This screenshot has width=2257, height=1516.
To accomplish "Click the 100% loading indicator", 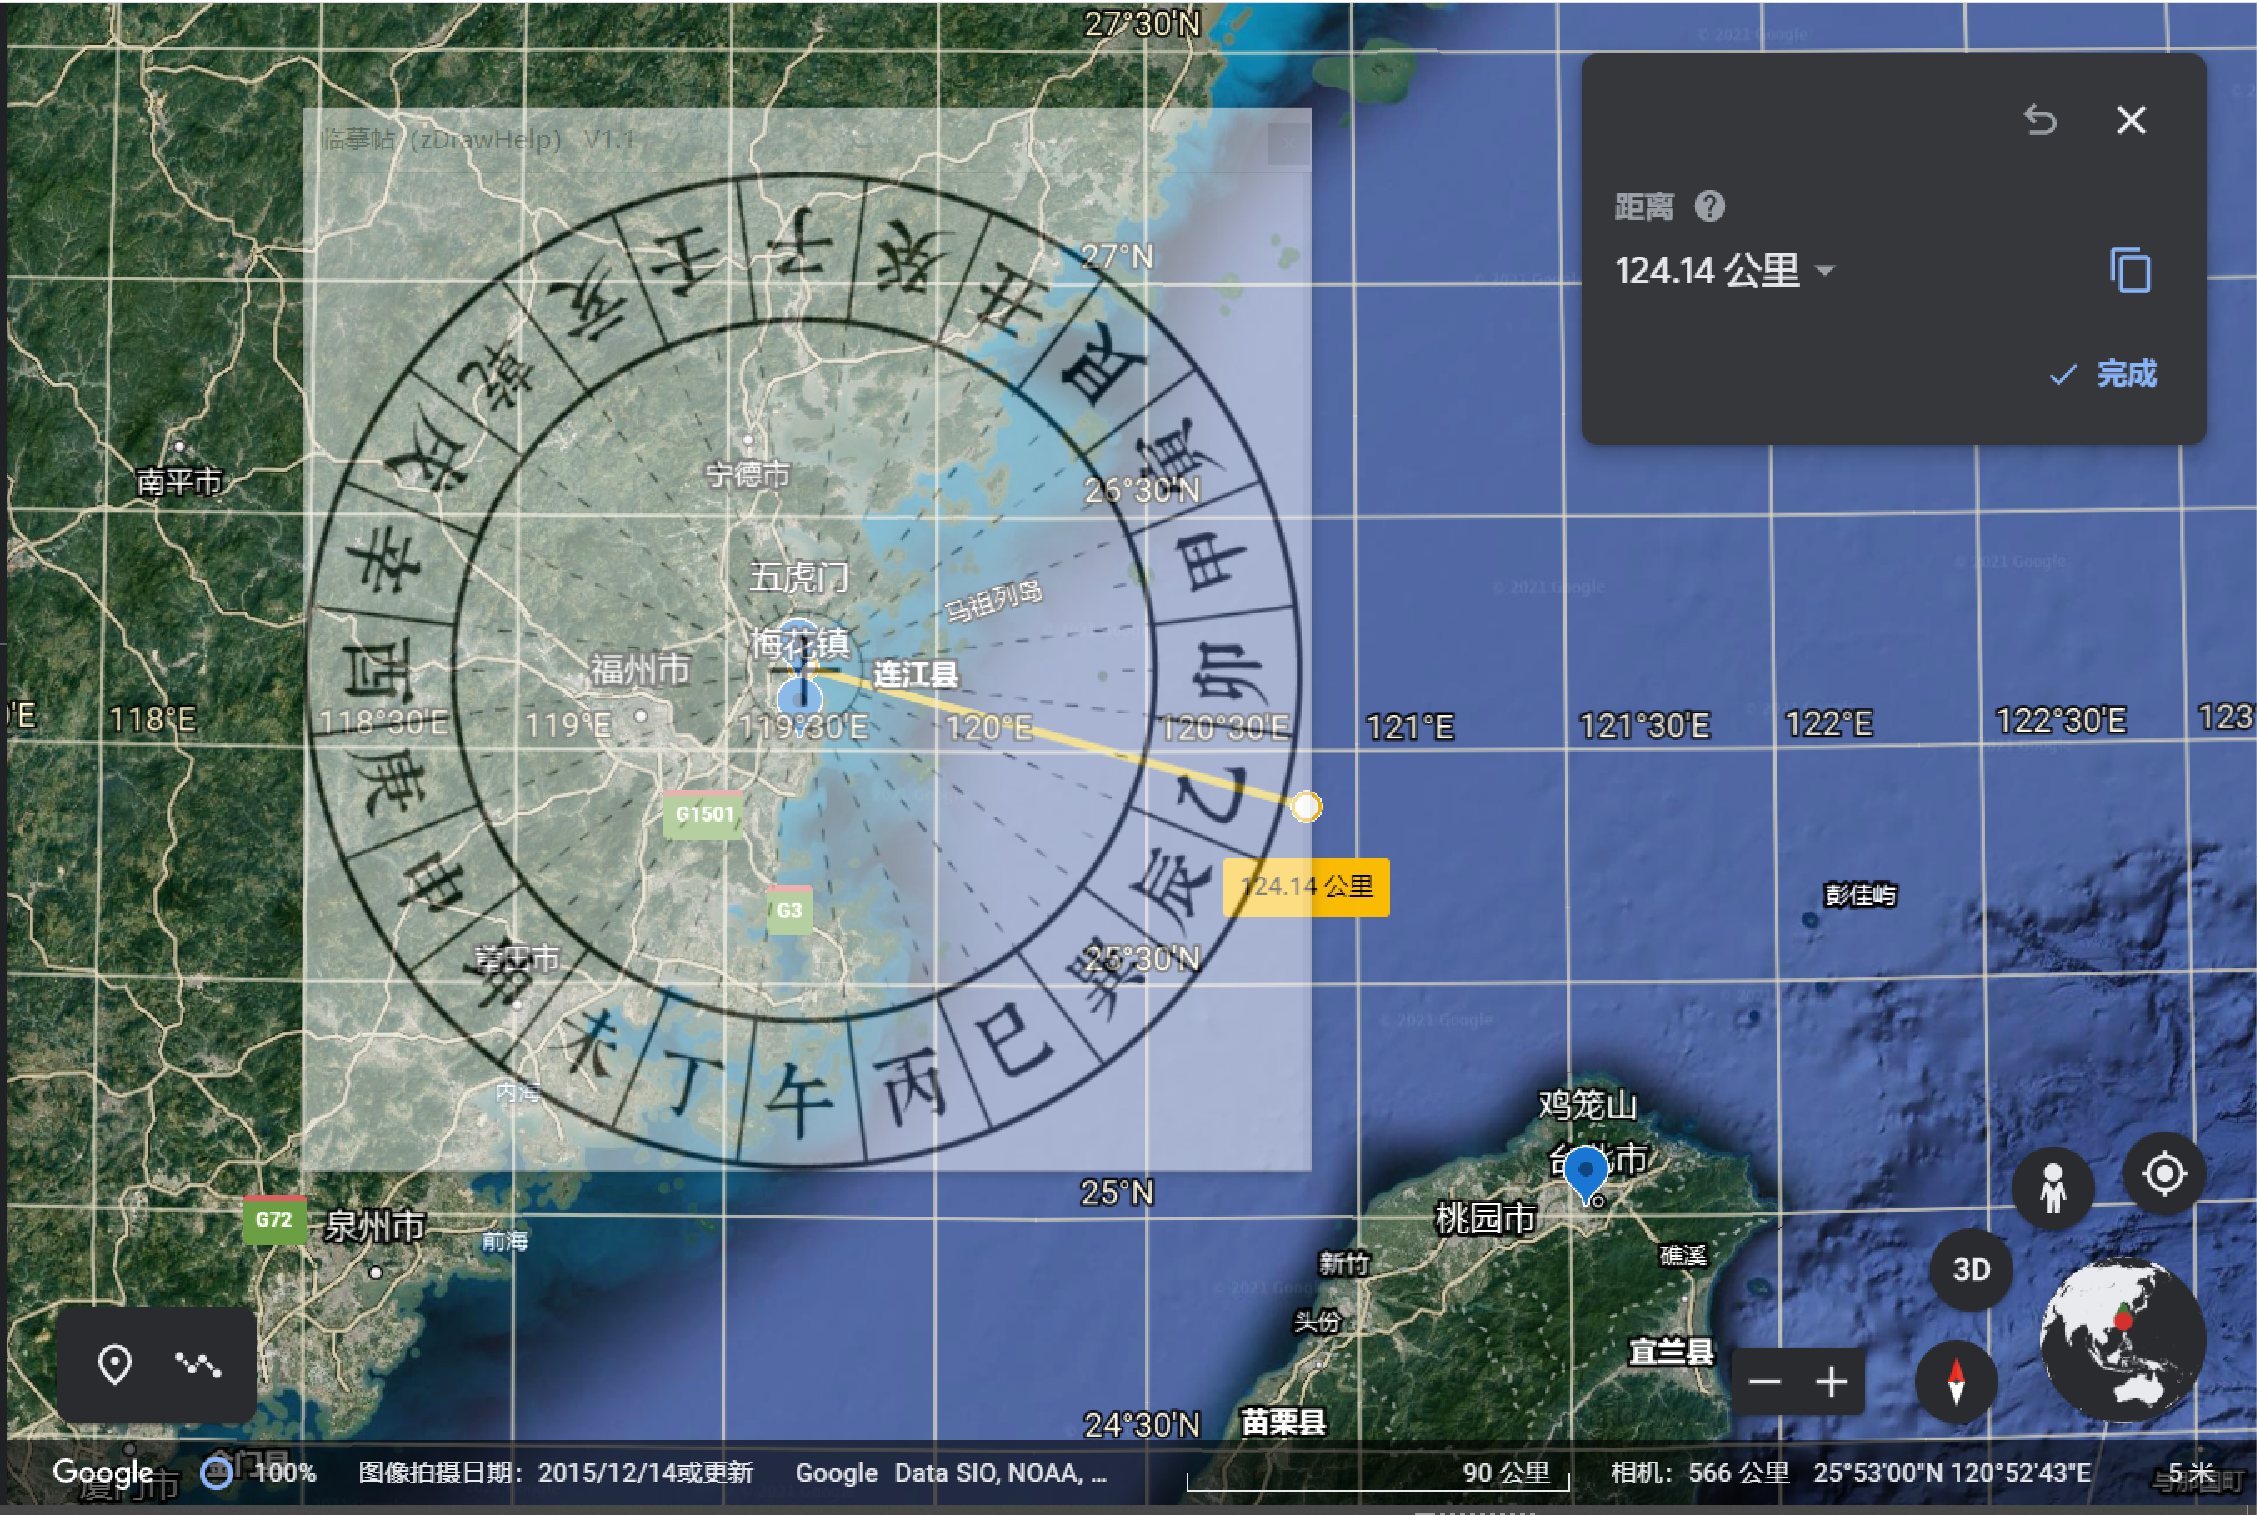I will coord(259,1472).
